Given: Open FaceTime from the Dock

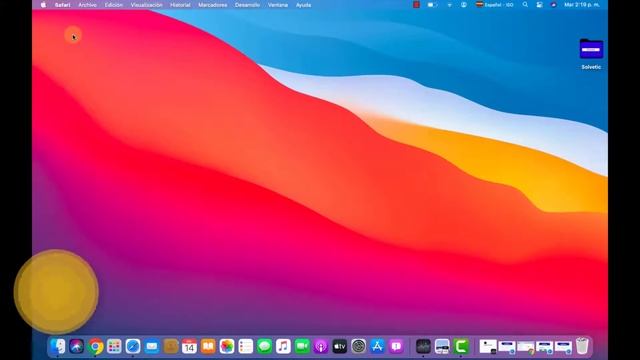Looking at the screenshot, I should tap(302, 347).
